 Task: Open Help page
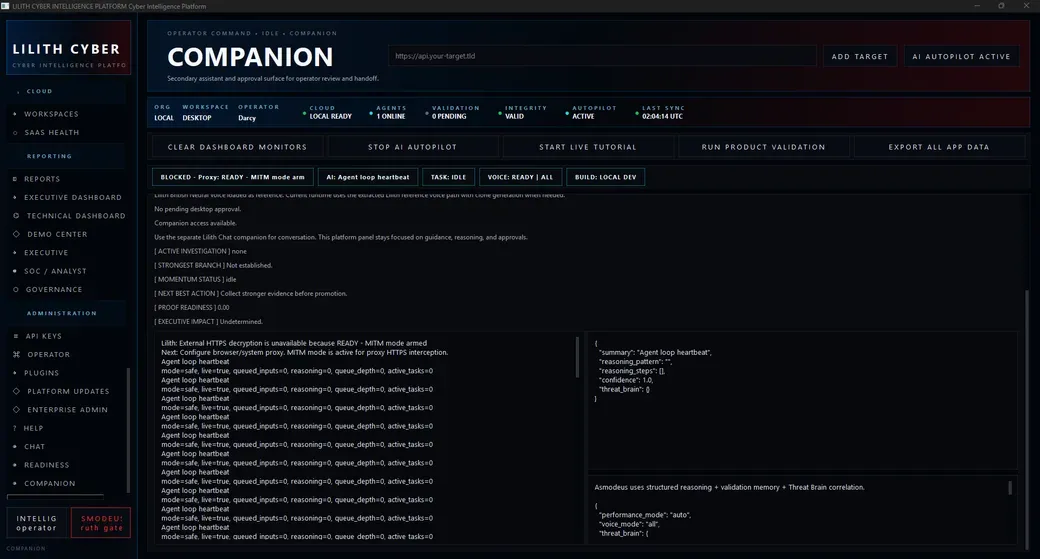coord(33,428)
